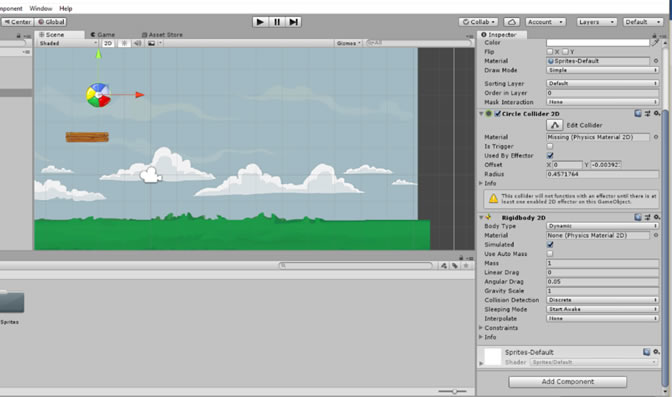Open the Window menu

tap(41, 9)
